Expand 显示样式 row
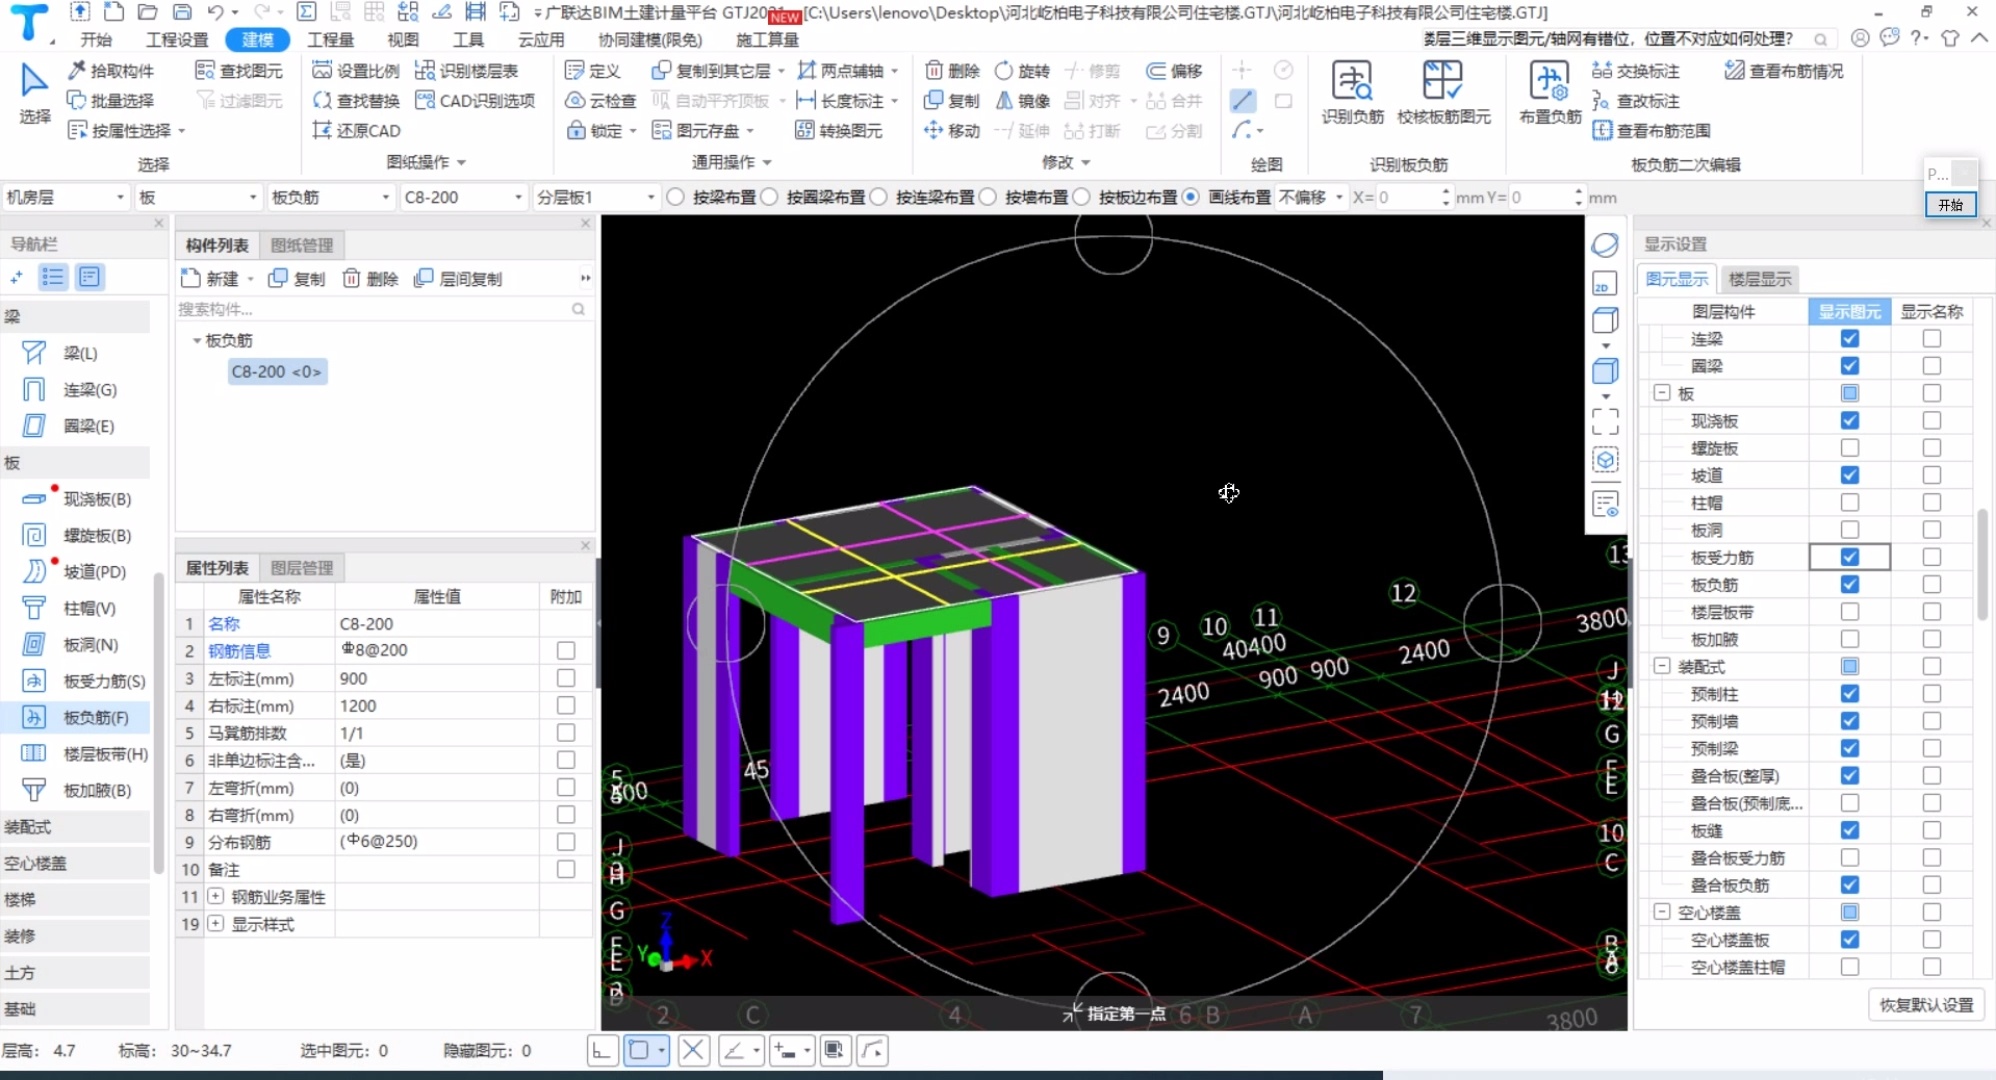The image size is (1996, 1080). tap(215, 923)
